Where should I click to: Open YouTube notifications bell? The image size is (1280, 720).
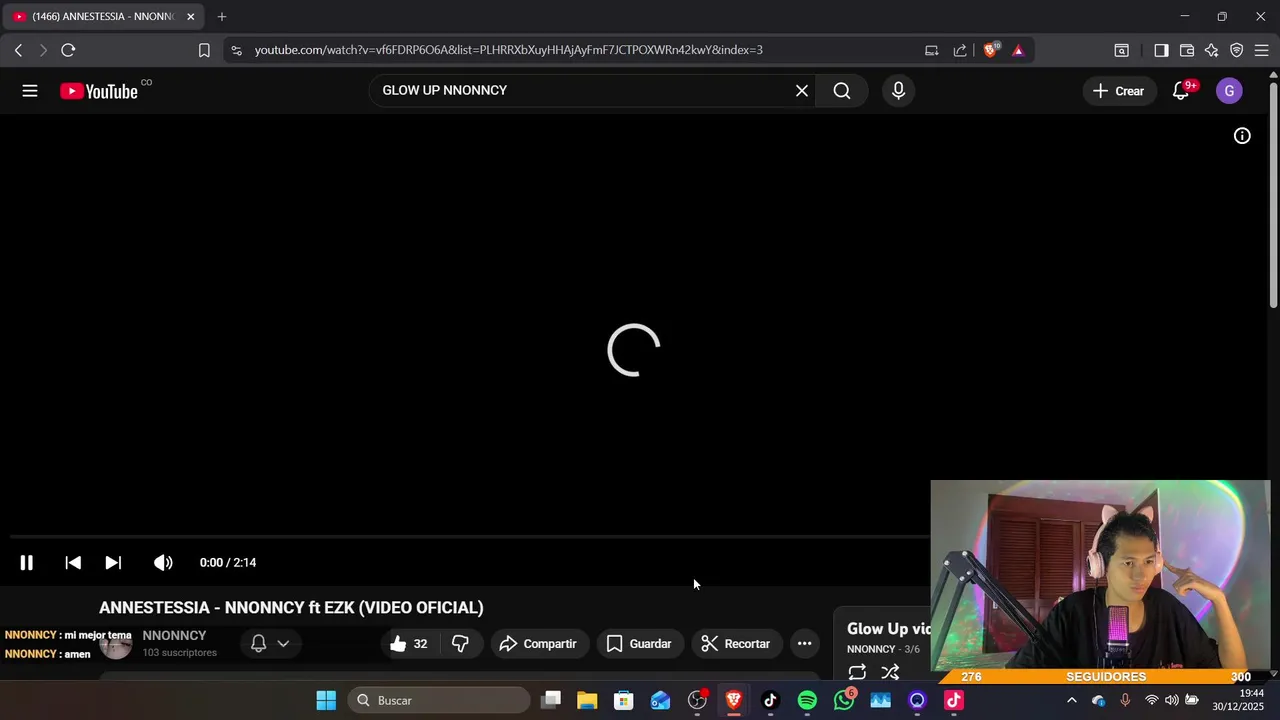point(1181,91)
